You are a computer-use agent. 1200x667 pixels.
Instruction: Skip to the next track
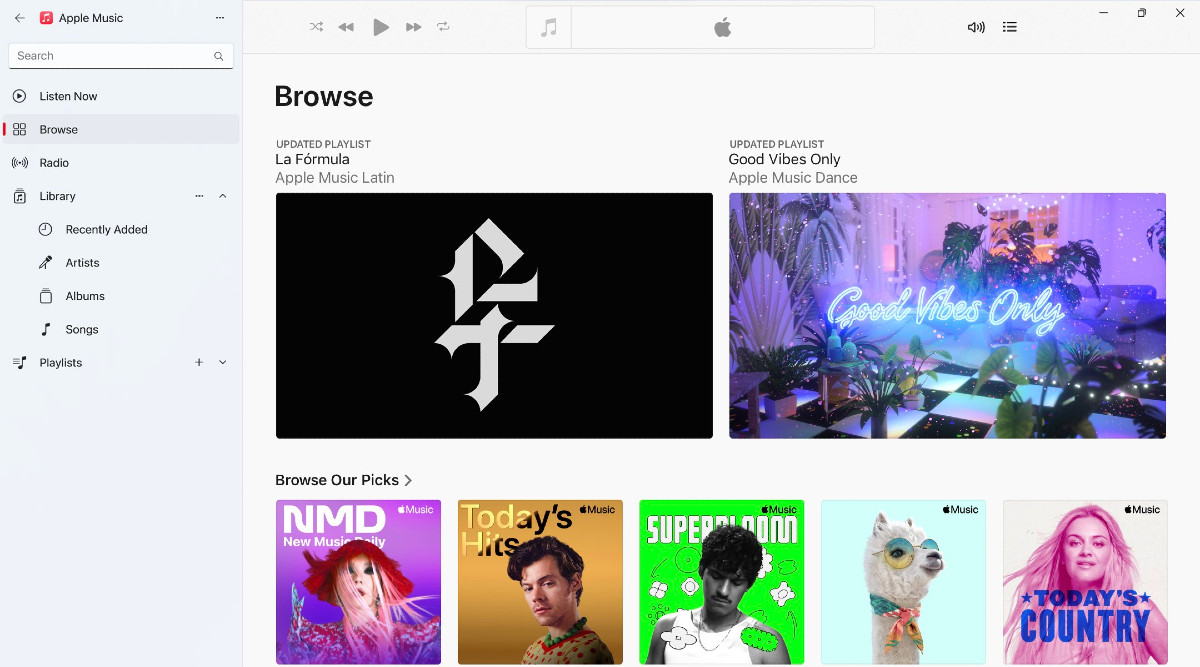pyautogui.click(x=413, y=27)
